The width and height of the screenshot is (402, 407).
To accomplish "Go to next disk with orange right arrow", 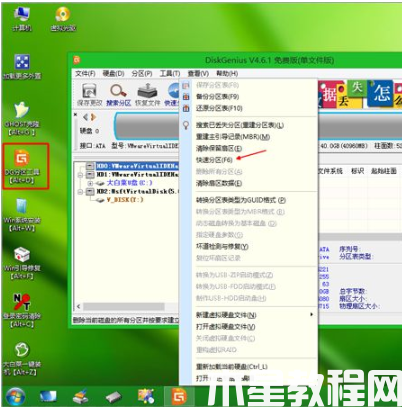I will (x=93, y=117).
